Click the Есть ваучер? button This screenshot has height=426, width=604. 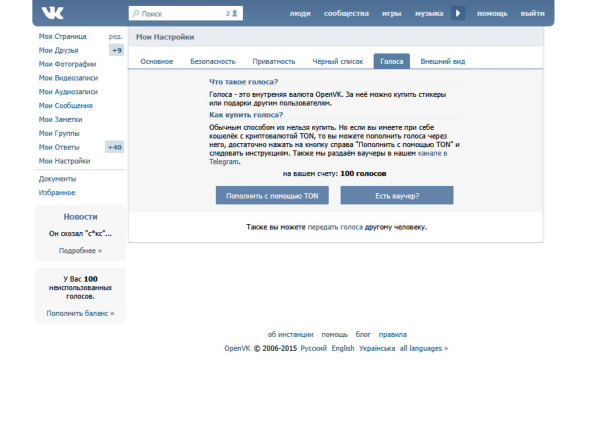click(x=397, y=196)
